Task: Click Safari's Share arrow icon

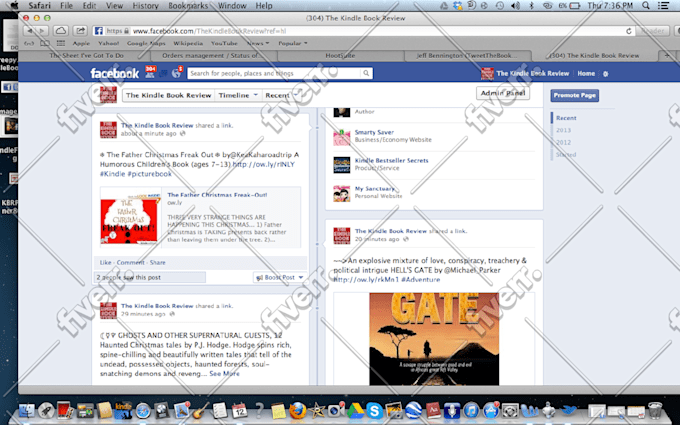Action: [80, 31]
